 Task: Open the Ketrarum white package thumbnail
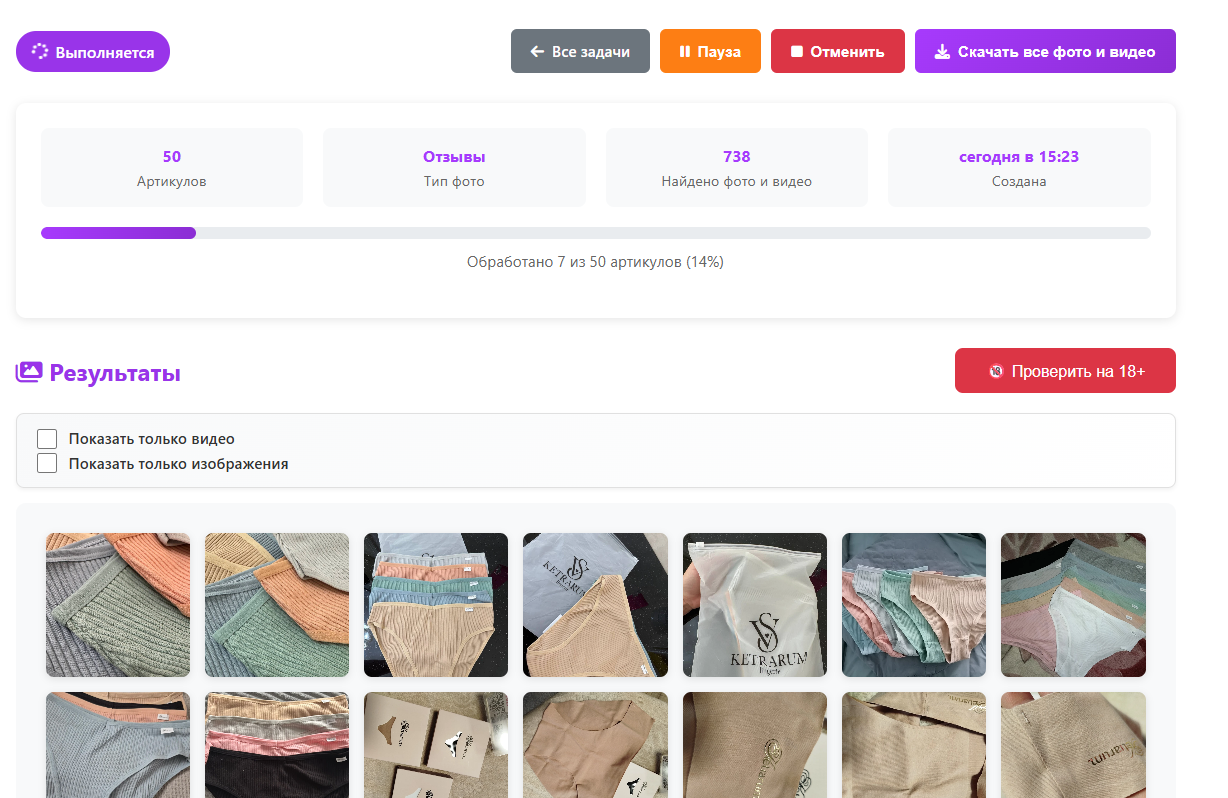[x=754, y=605]
